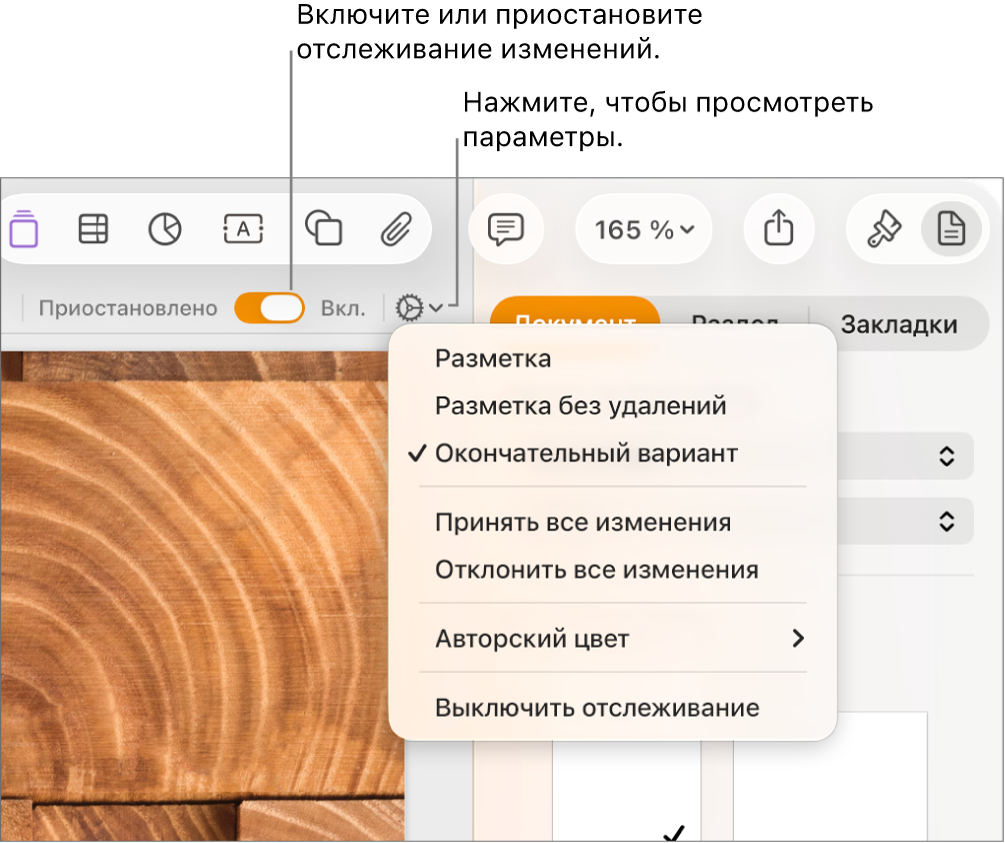The width and height of the screenshot is (1005, 843).
Task: Click the Приостановлено label
Action: tap(128, 308)
